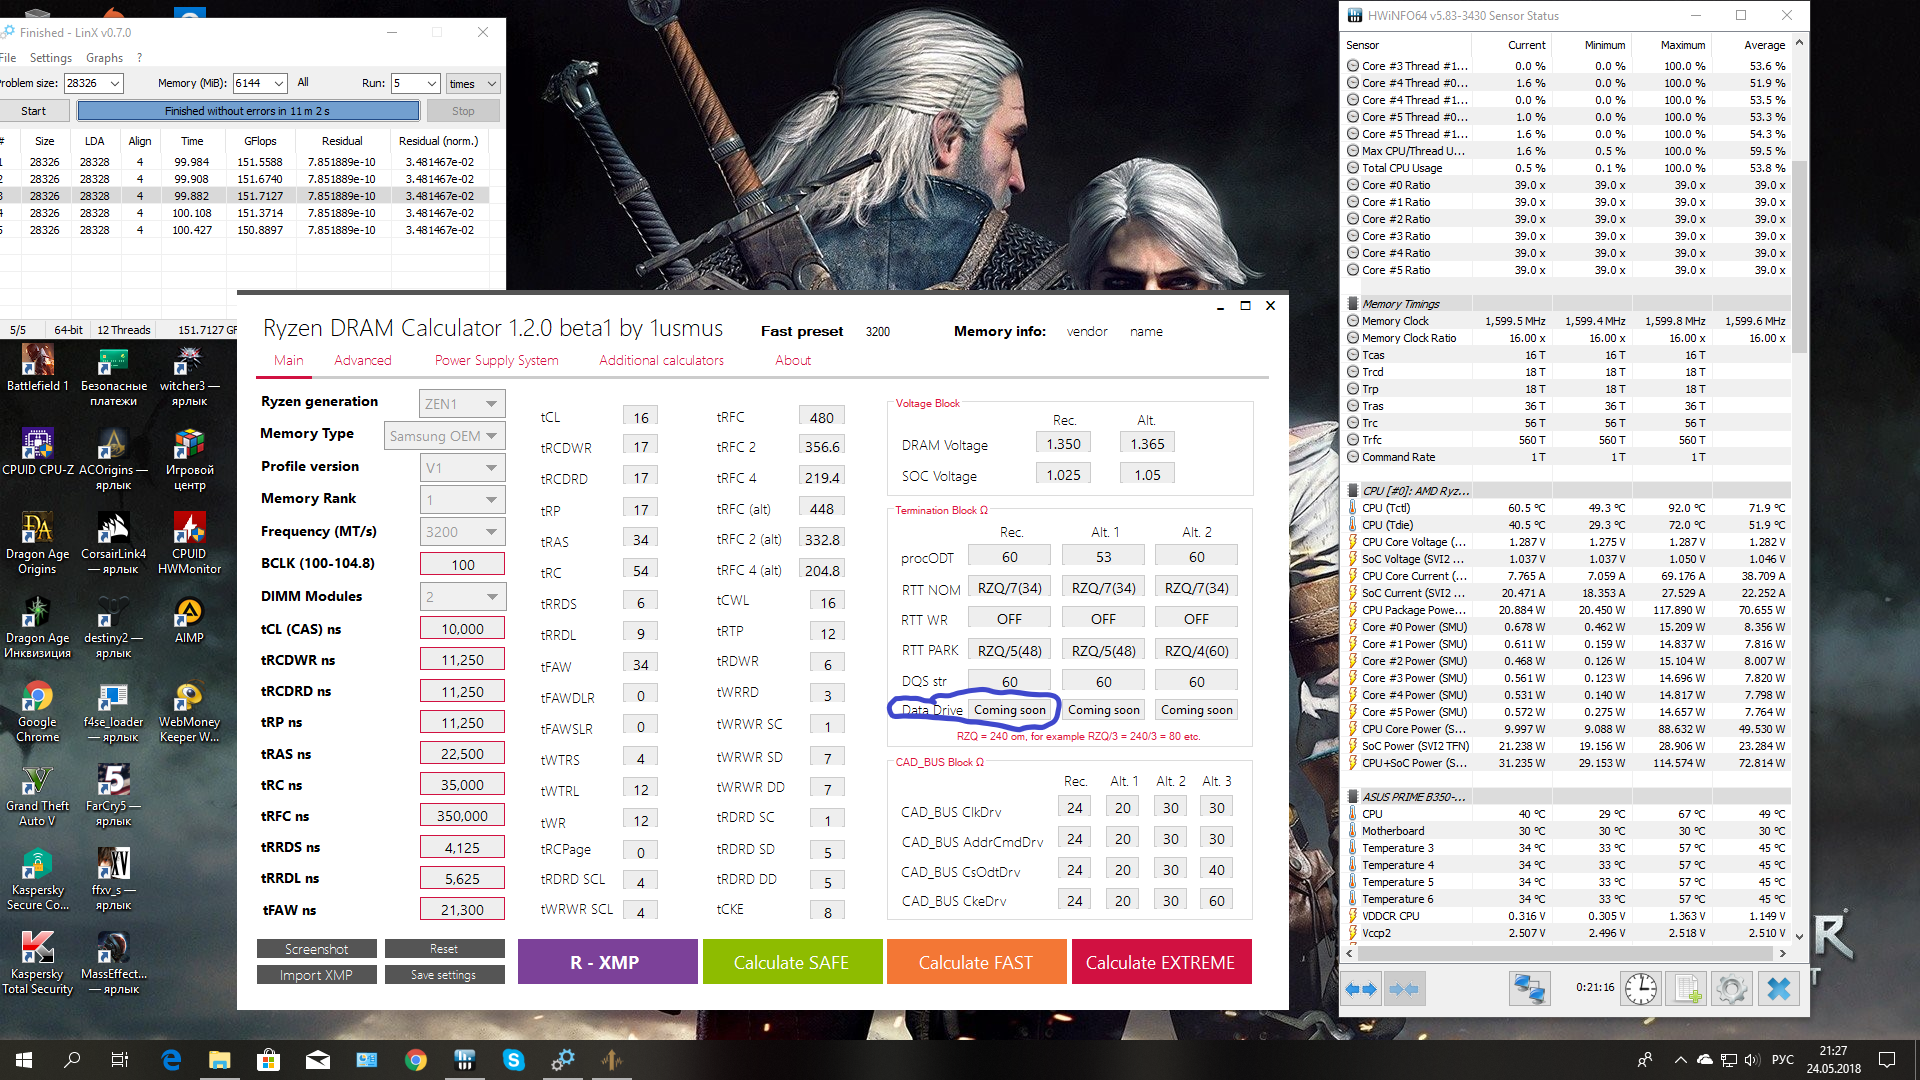Switch to Power Supply System tab
The width and height of the screenshot is (1920, 1080).
click(496, 360)
